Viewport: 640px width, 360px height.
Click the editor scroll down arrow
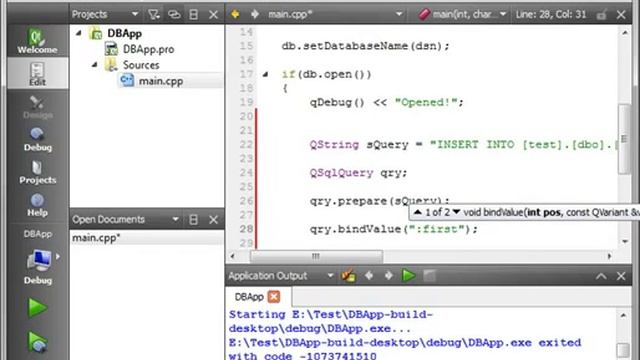point(624,242)
